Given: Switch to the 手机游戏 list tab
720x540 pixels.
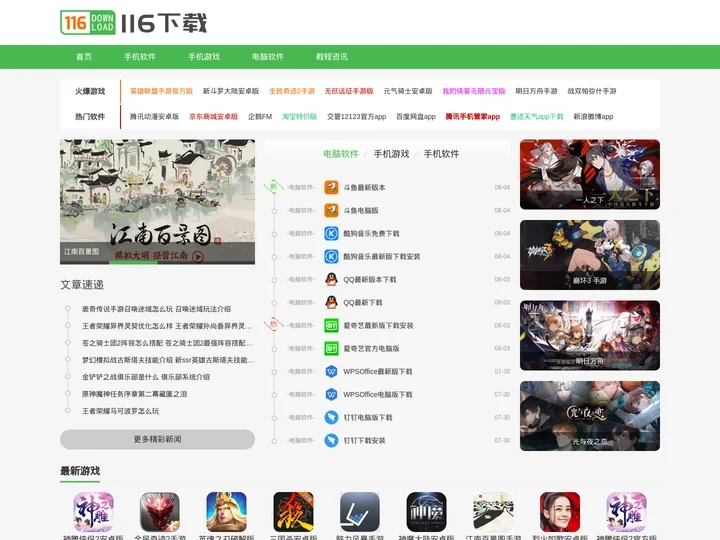Looking at the screenshot, I should pyautogui.click(x=391, y=154).
